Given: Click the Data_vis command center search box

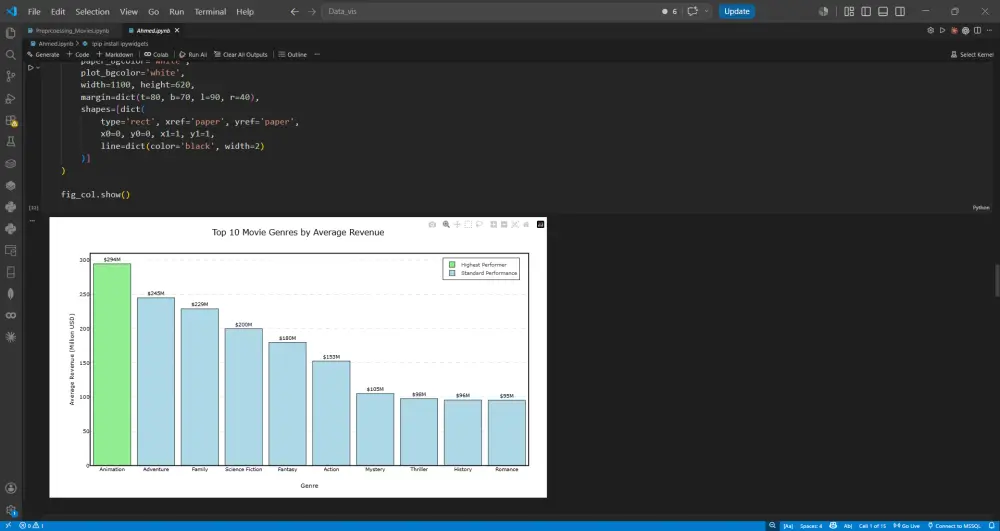Looking at the screenshot, I should pyautogui.click(x=488, y=11).
